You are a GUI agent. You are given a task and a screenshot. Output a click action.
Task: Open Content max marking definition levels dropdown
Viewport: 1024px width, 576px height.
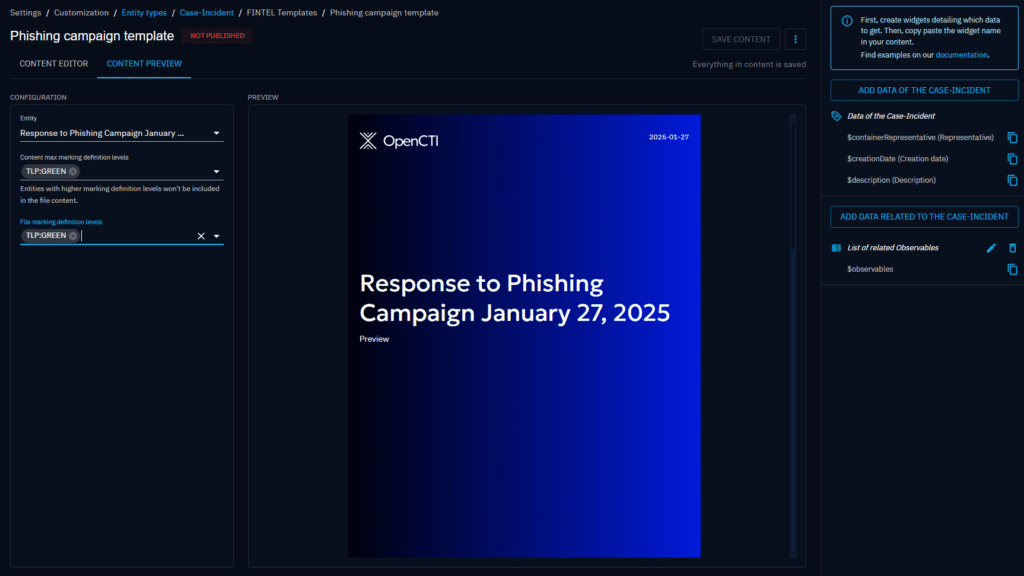216,171
